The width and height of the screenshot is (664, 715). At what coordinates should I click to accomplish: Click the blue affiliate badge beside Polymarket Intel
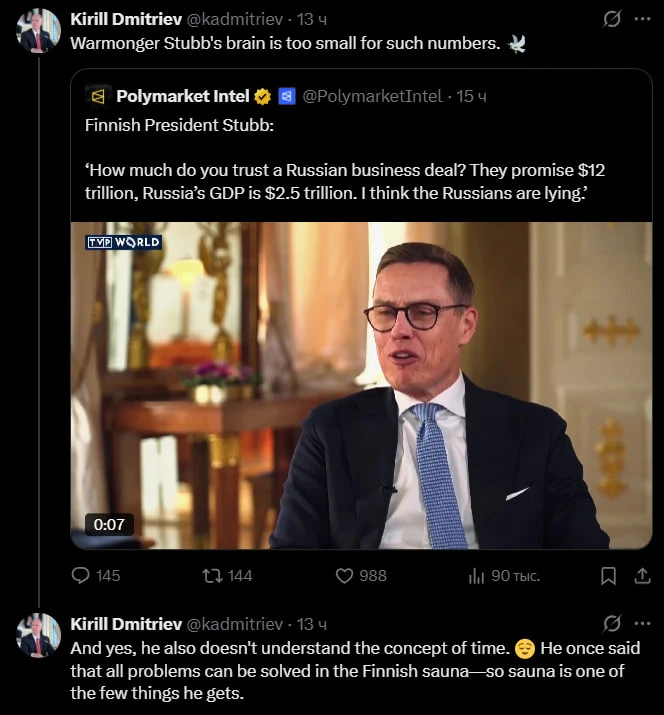pos(286,96)
